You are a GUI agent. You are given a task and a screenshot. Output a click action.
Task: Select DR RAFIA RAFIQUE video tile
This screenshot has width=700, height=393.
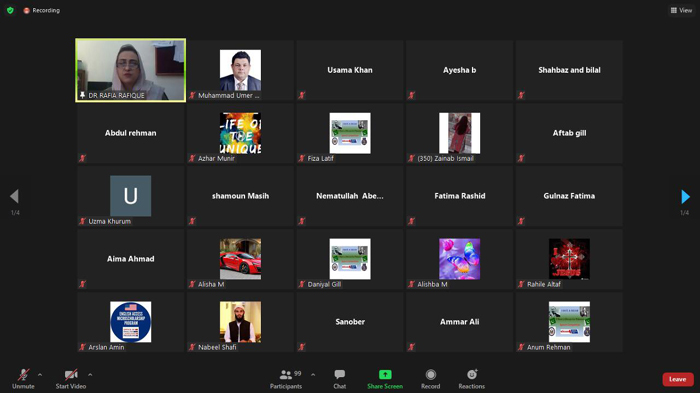[x=130, y=70]
